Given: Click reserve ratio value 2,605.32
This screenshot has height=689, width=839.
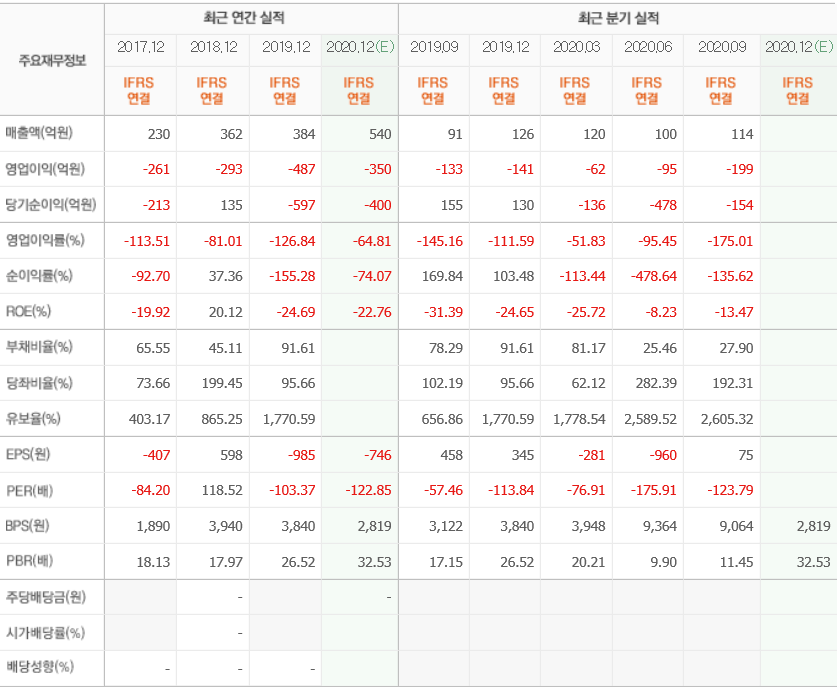Looking at the screenshot, I should [727, 419].
